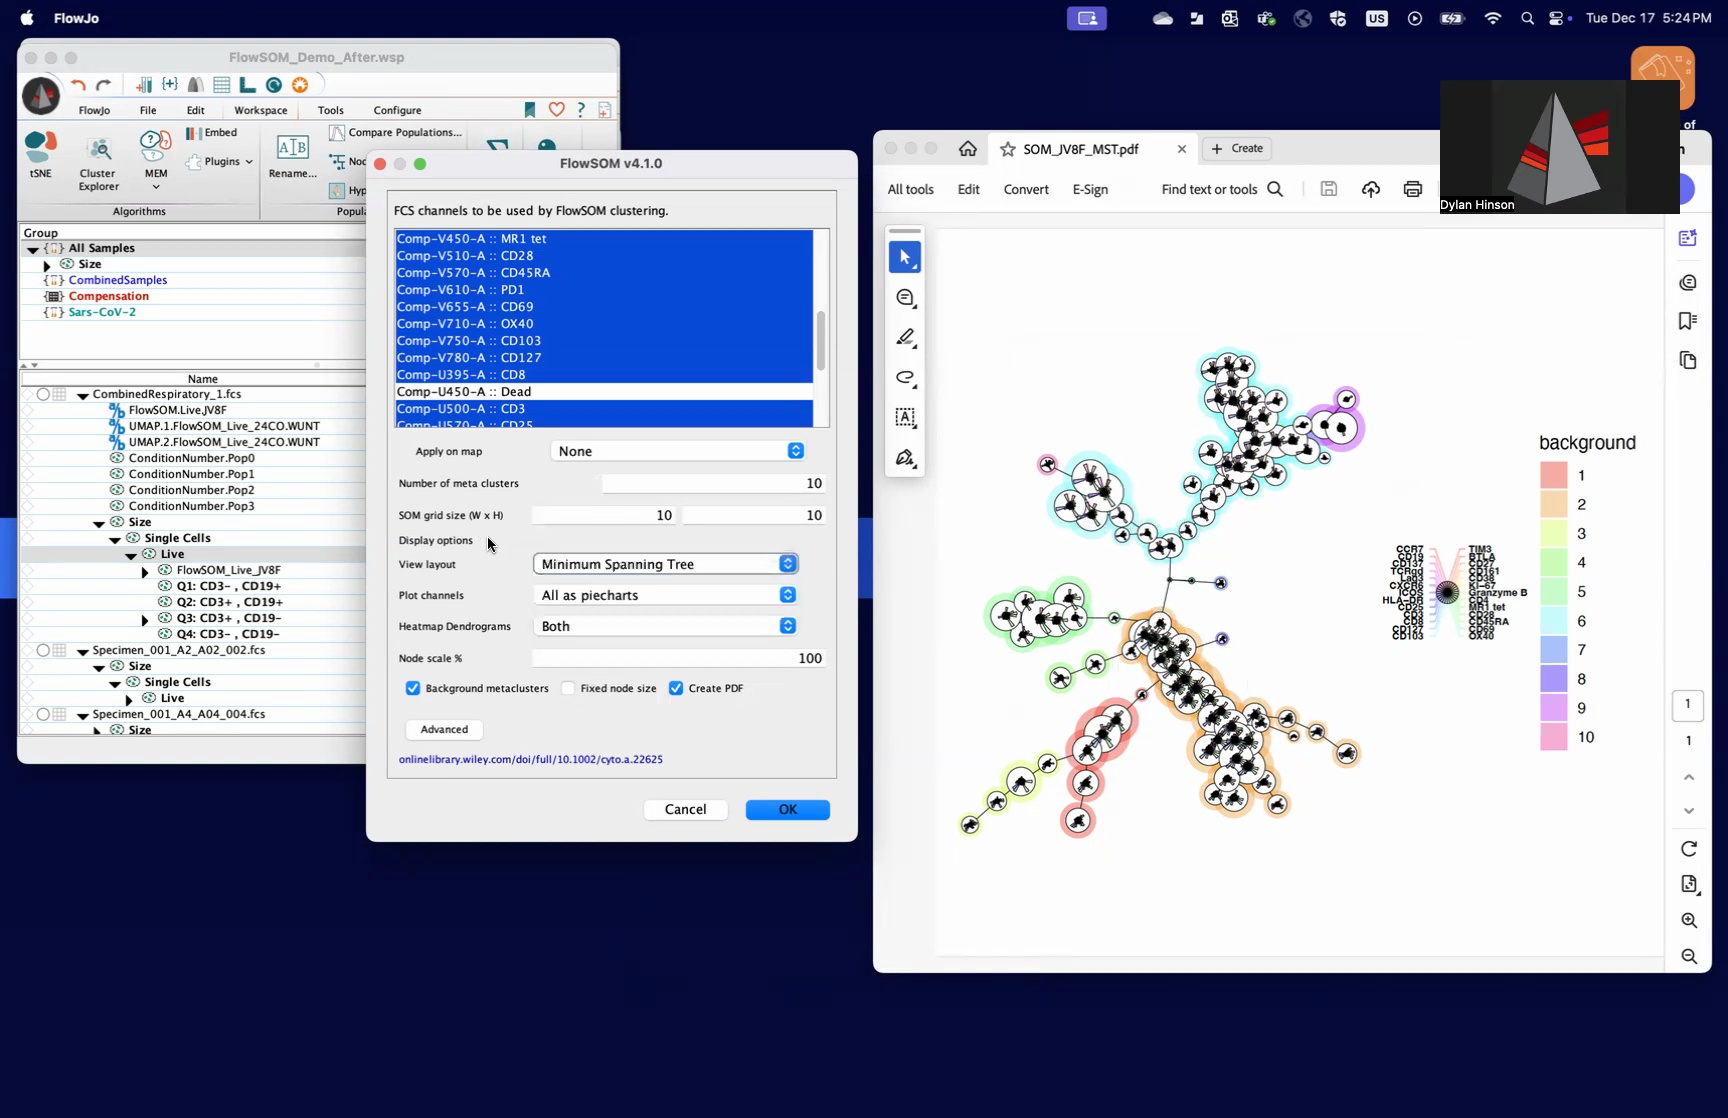Click the question mark help icon

click(x=581, y=110)
